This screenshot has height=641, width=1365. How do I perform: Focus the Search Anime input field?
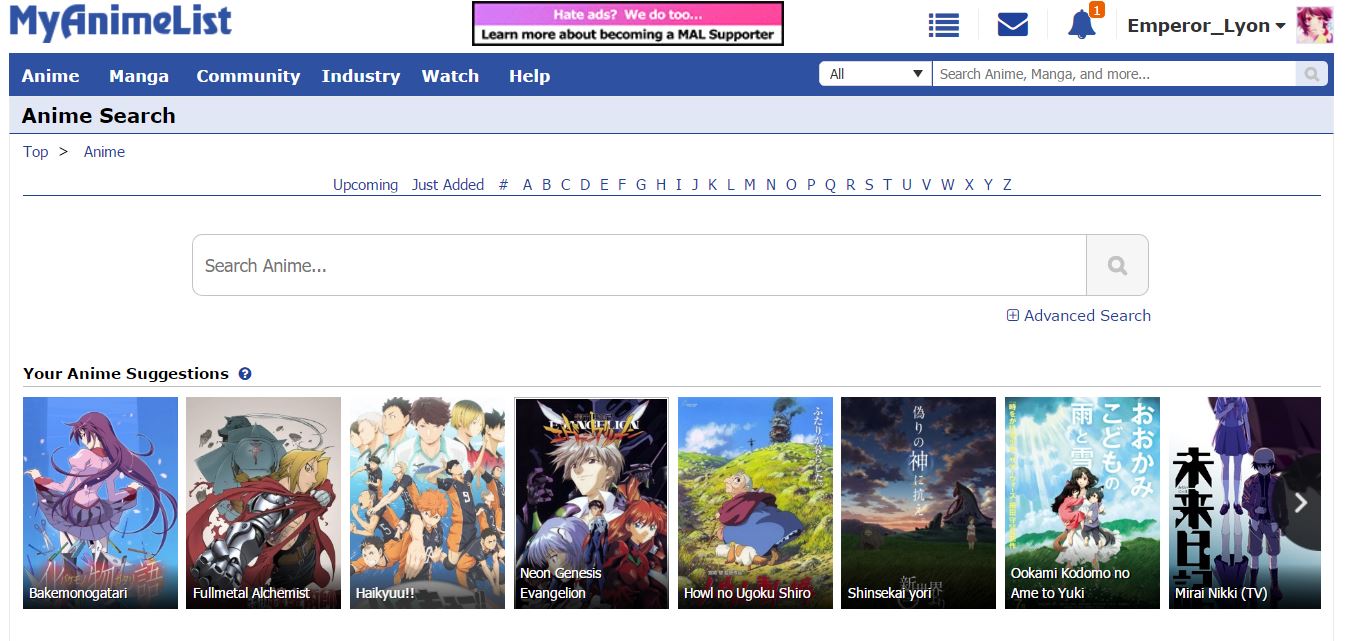click(640, 265)
